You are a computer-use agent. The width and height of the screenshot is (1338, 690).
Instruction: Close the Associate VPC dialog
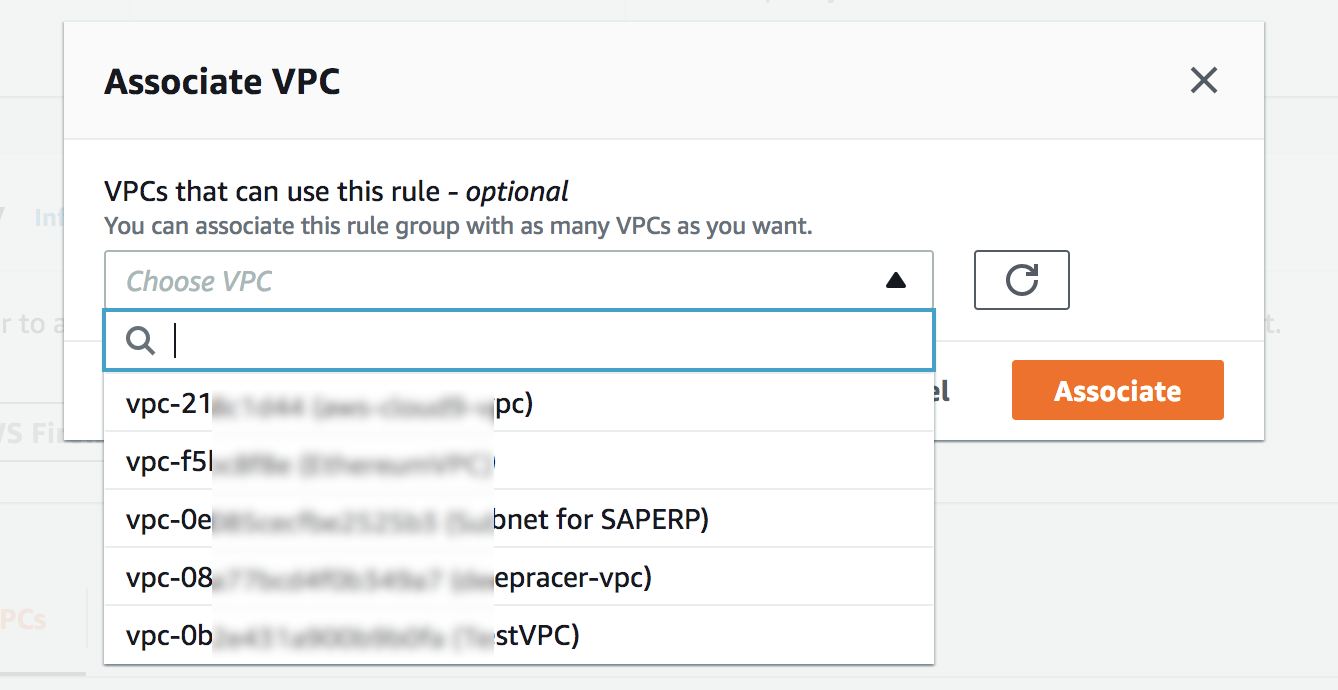pos(1203,80)
